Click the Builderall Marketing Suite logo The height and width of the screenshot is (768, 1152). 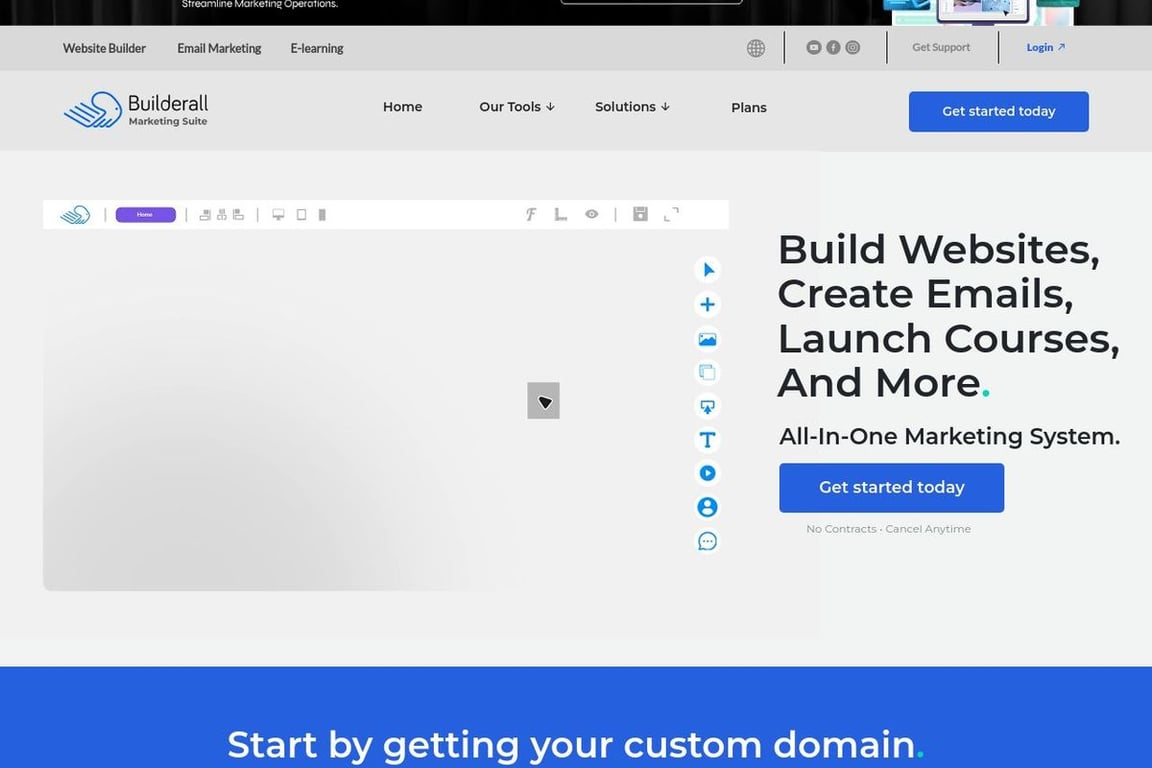136,110
